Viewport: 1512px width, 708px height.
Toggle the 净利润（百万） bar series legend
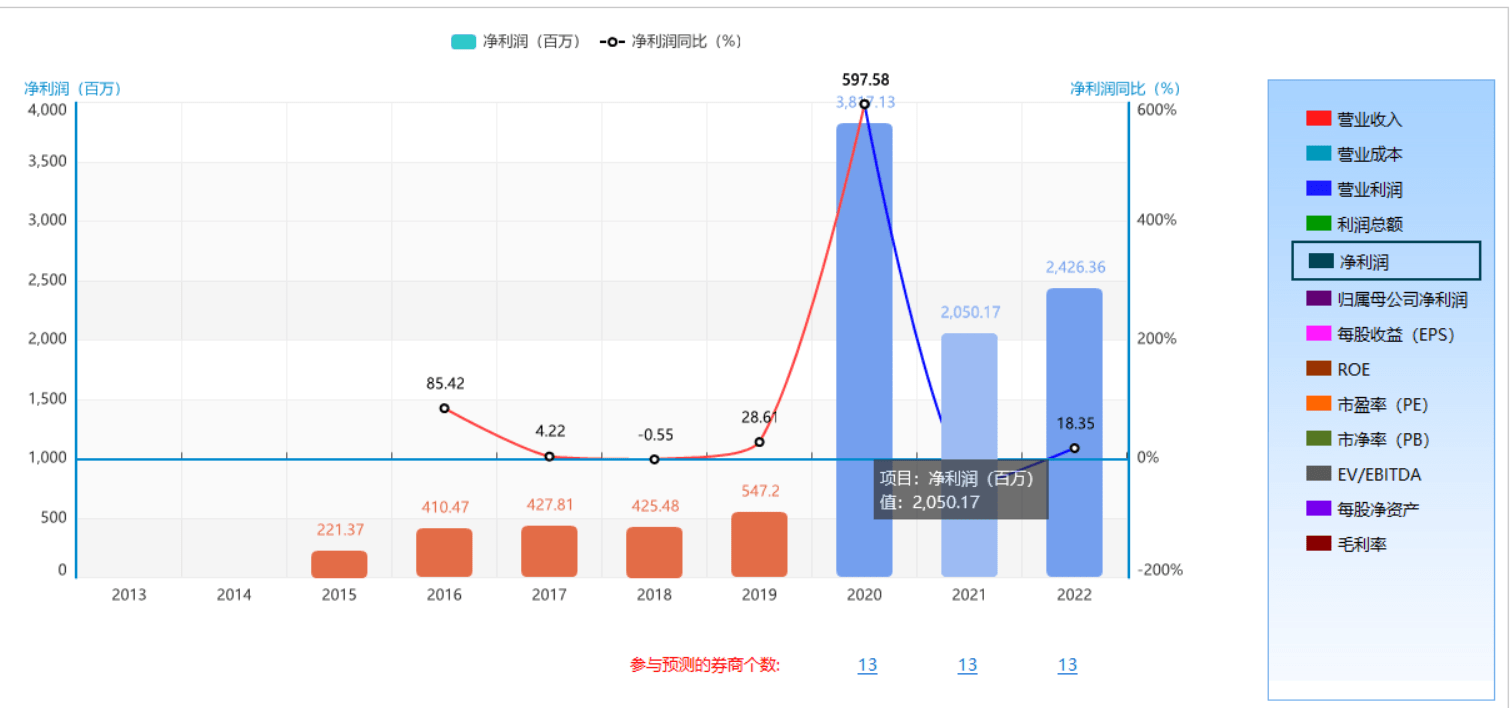coord(515,41)
